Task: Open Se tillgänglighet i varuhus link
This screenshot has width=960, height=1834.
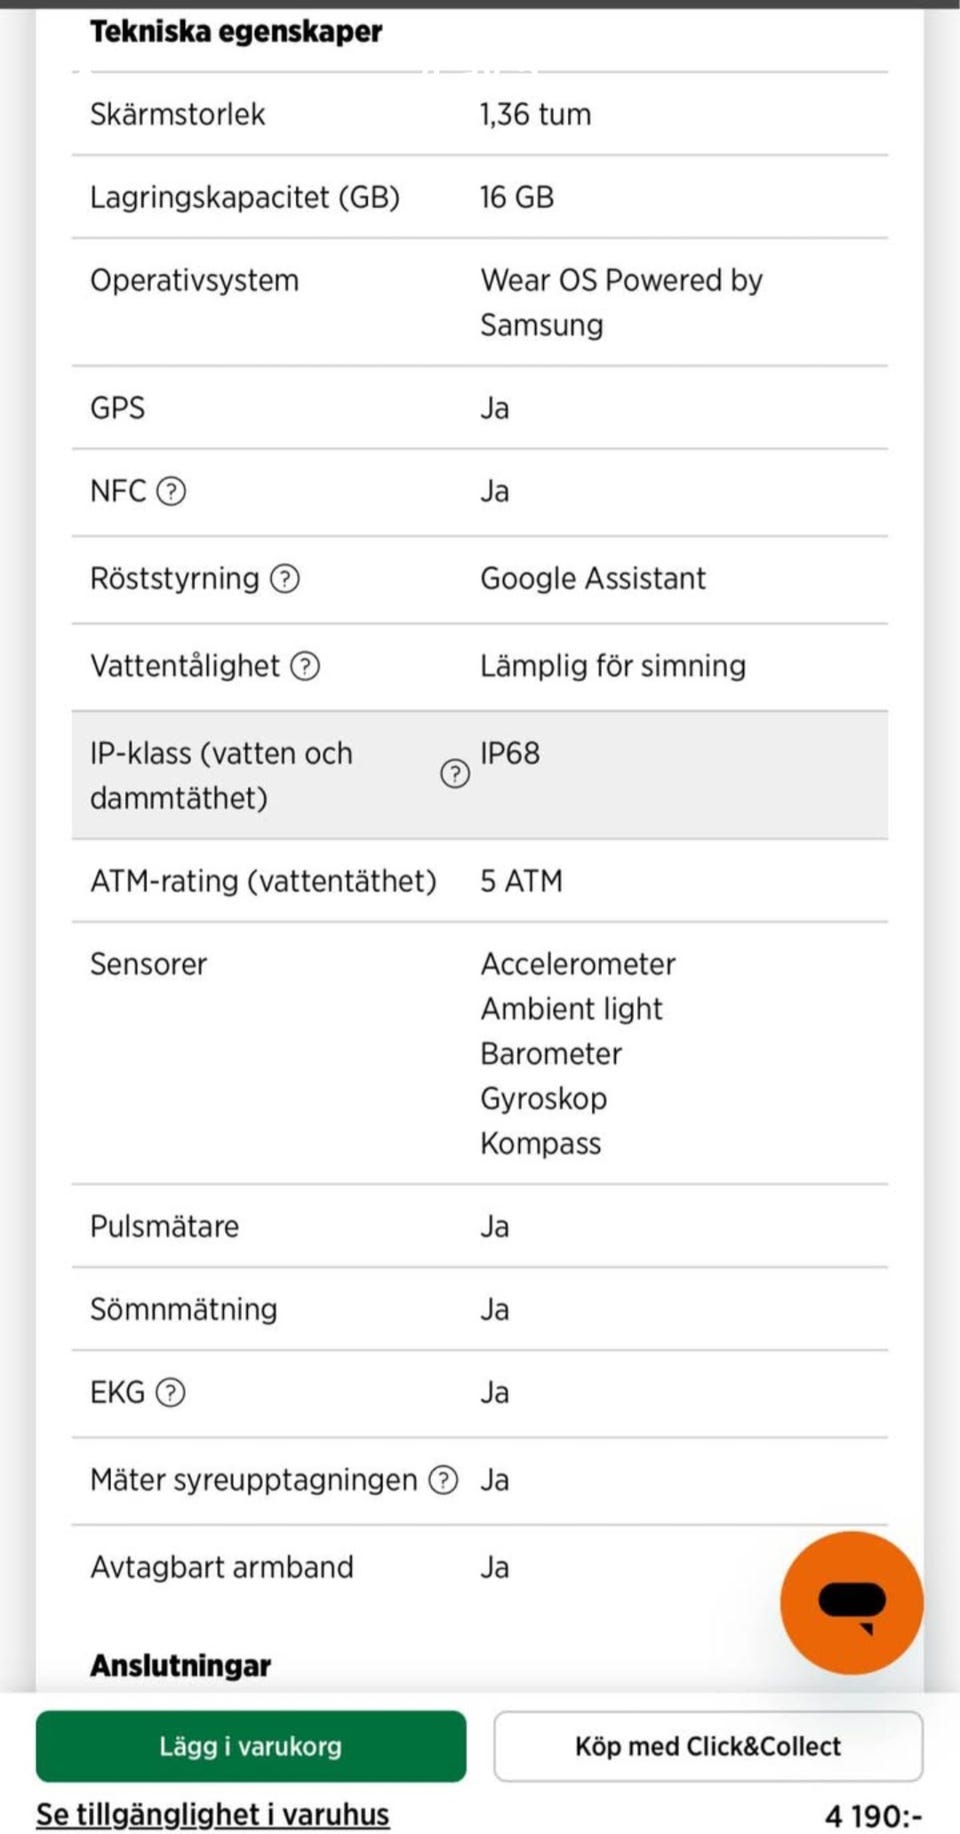Action: pos(213,1814)
